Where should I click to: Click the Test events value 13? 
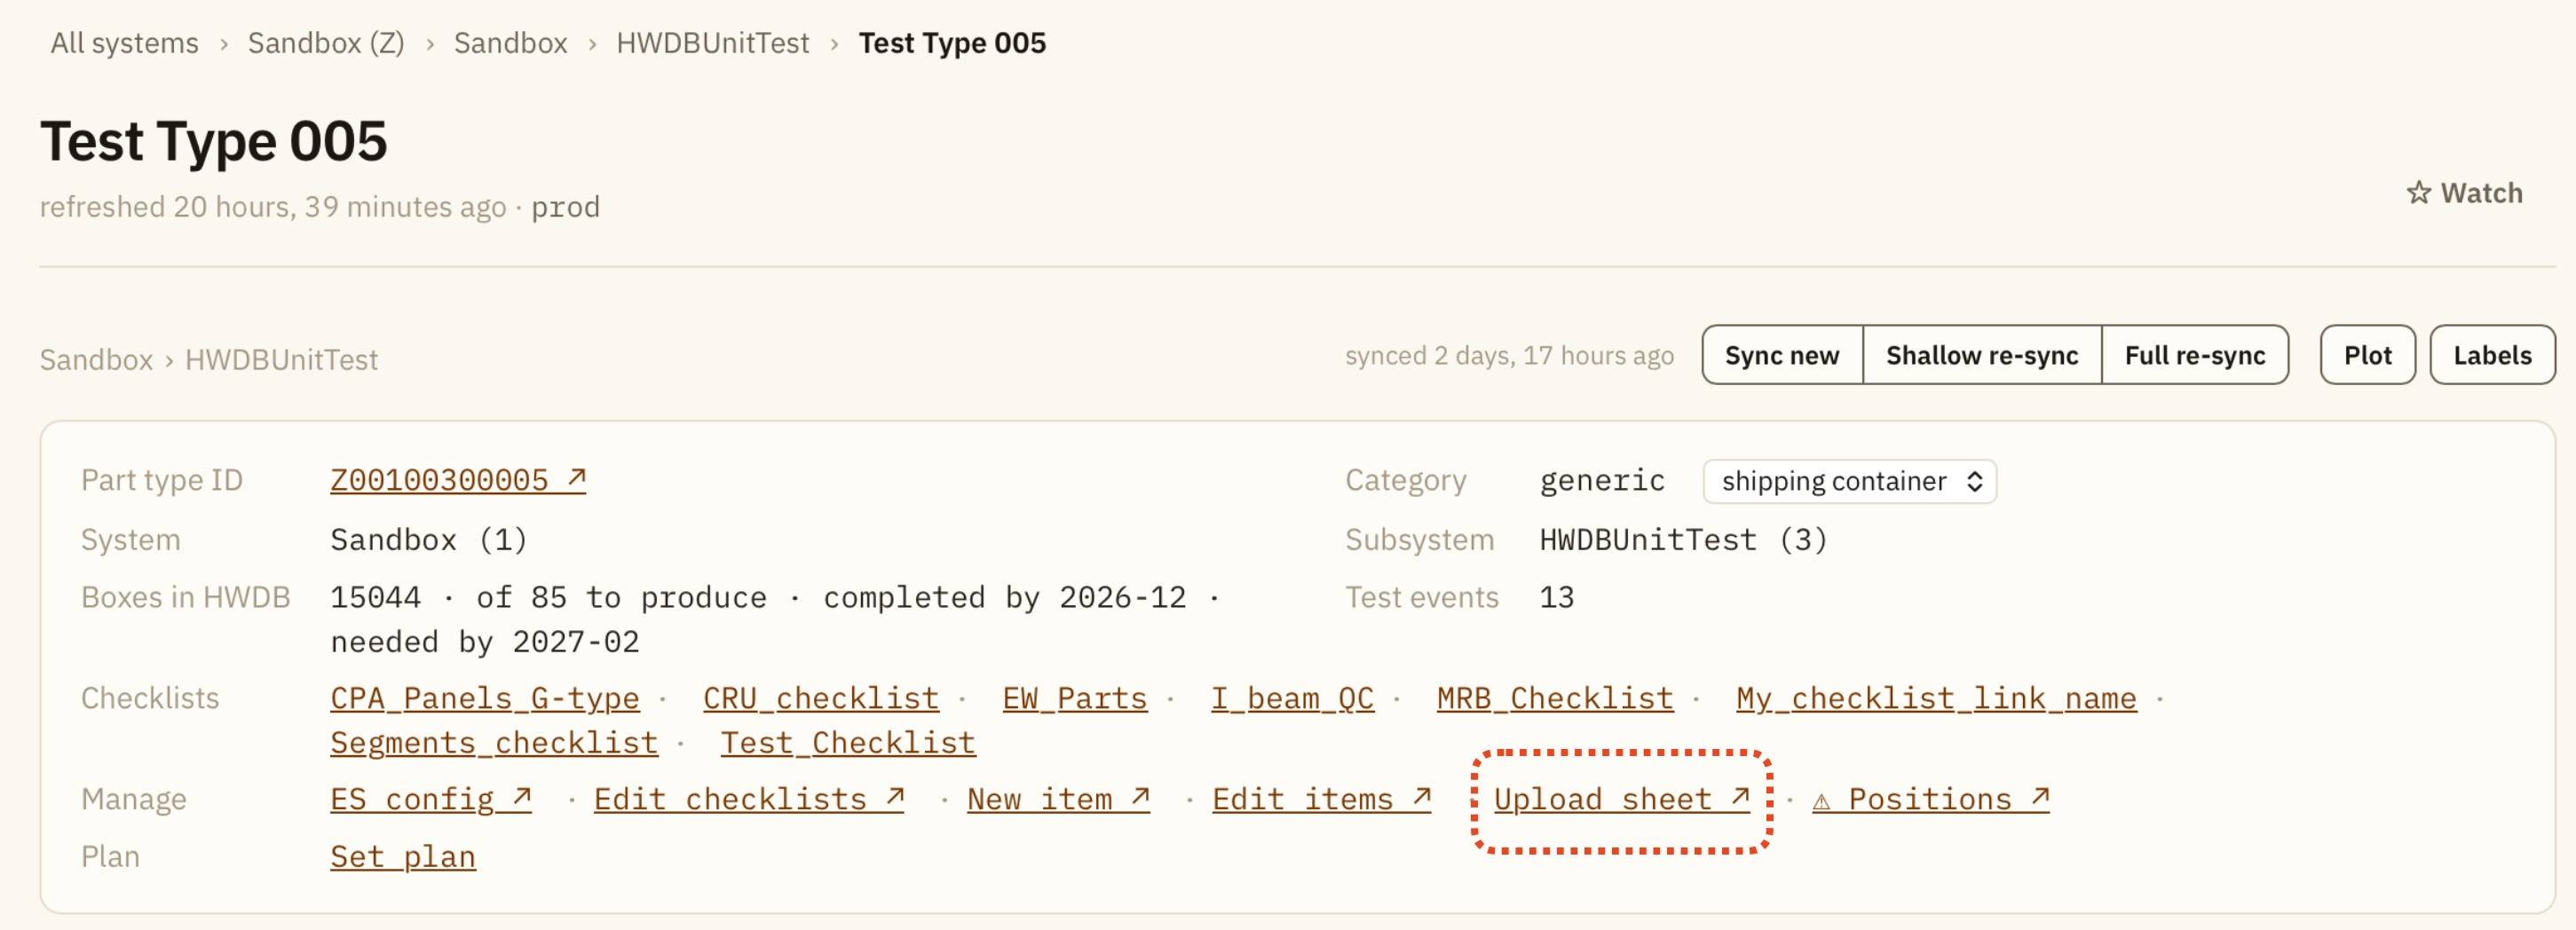[1557, 597]
